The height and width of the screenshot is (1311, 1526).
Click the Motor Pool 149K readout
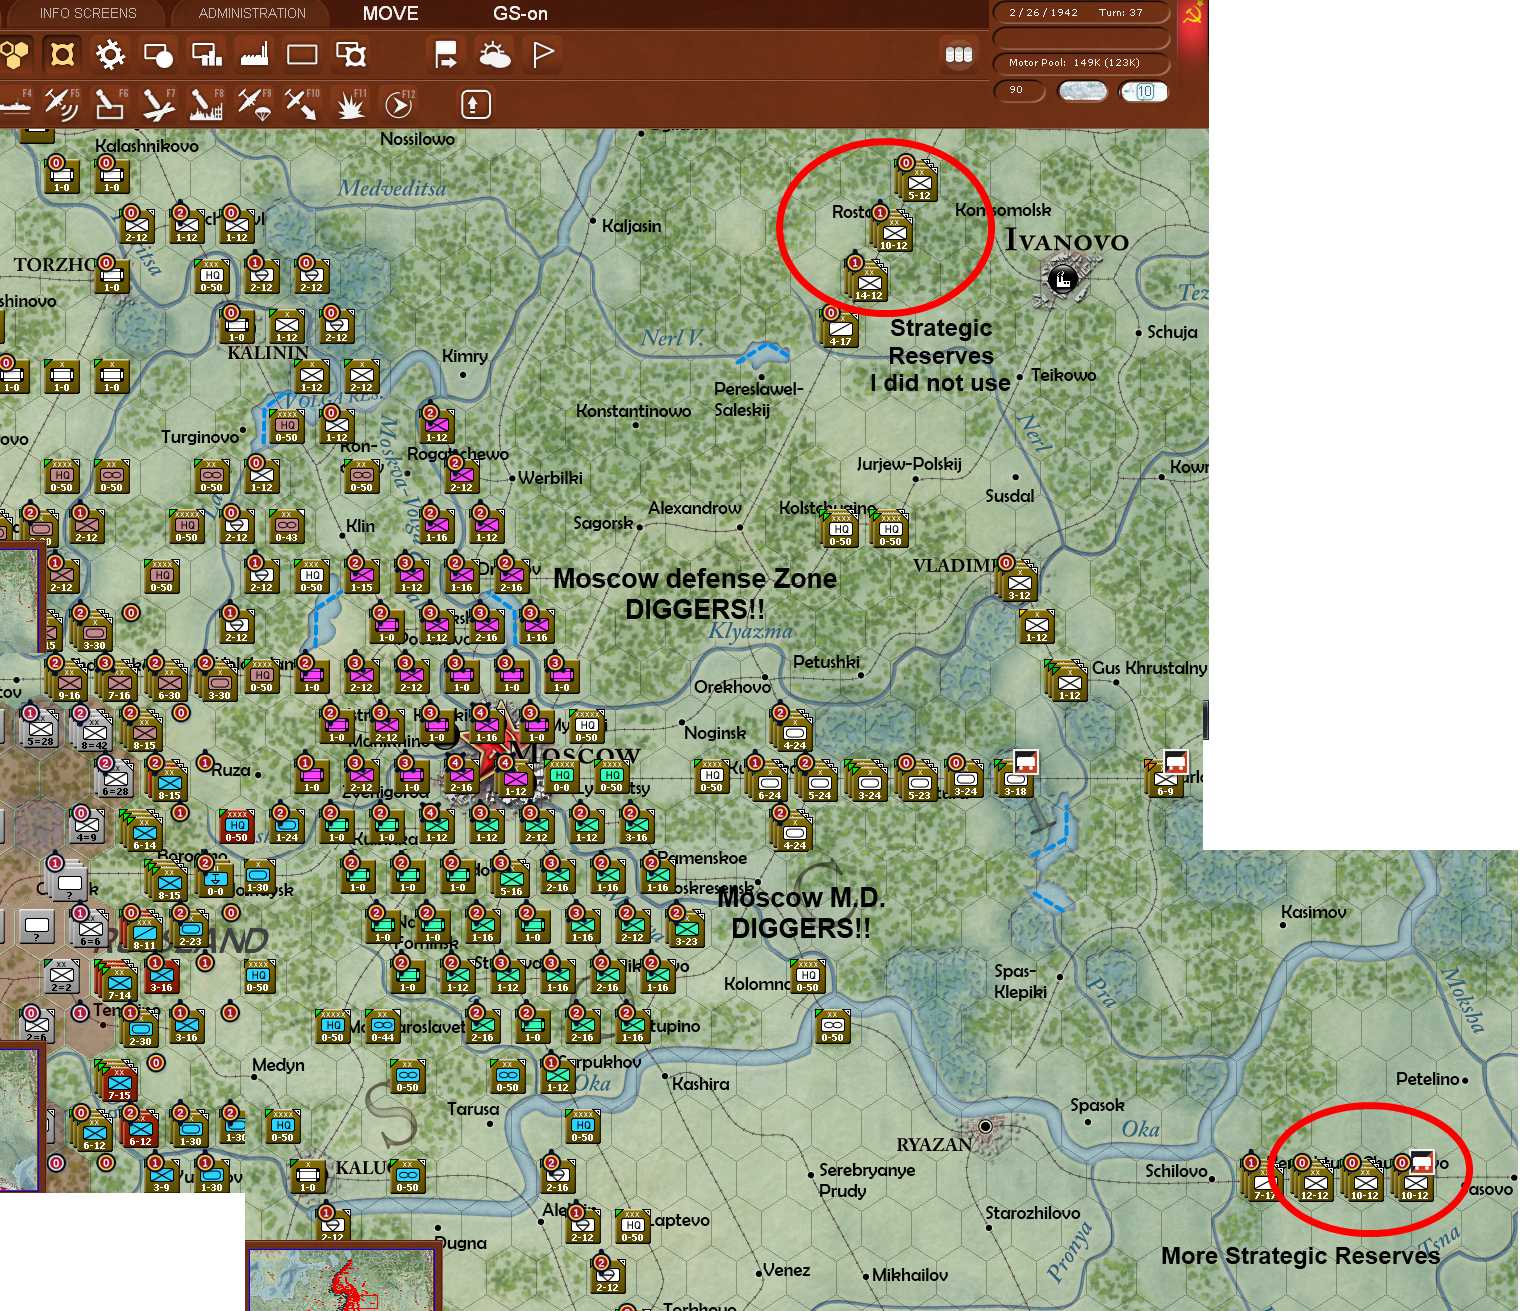click(1081, 62)
